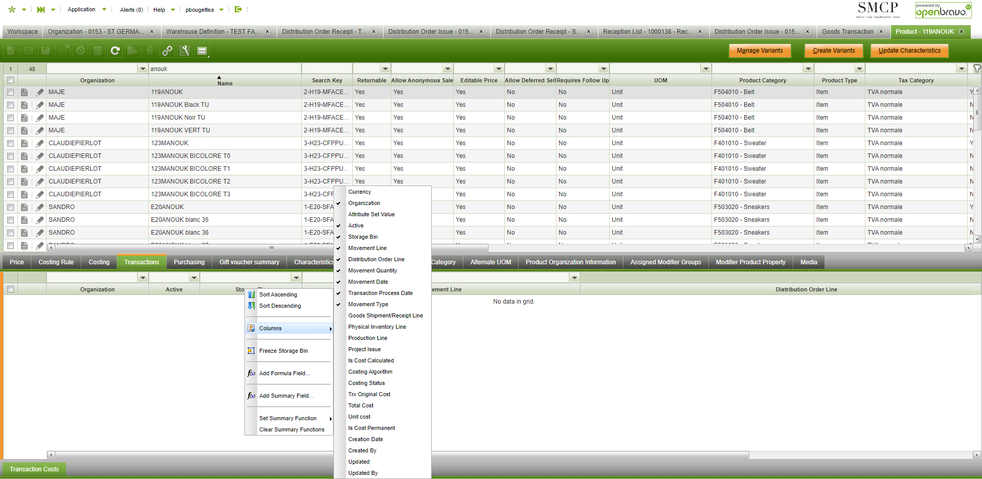The width and height of the screenshot is (982, 479).
Task: Click the logout icon beside the username
Action: 238,9
